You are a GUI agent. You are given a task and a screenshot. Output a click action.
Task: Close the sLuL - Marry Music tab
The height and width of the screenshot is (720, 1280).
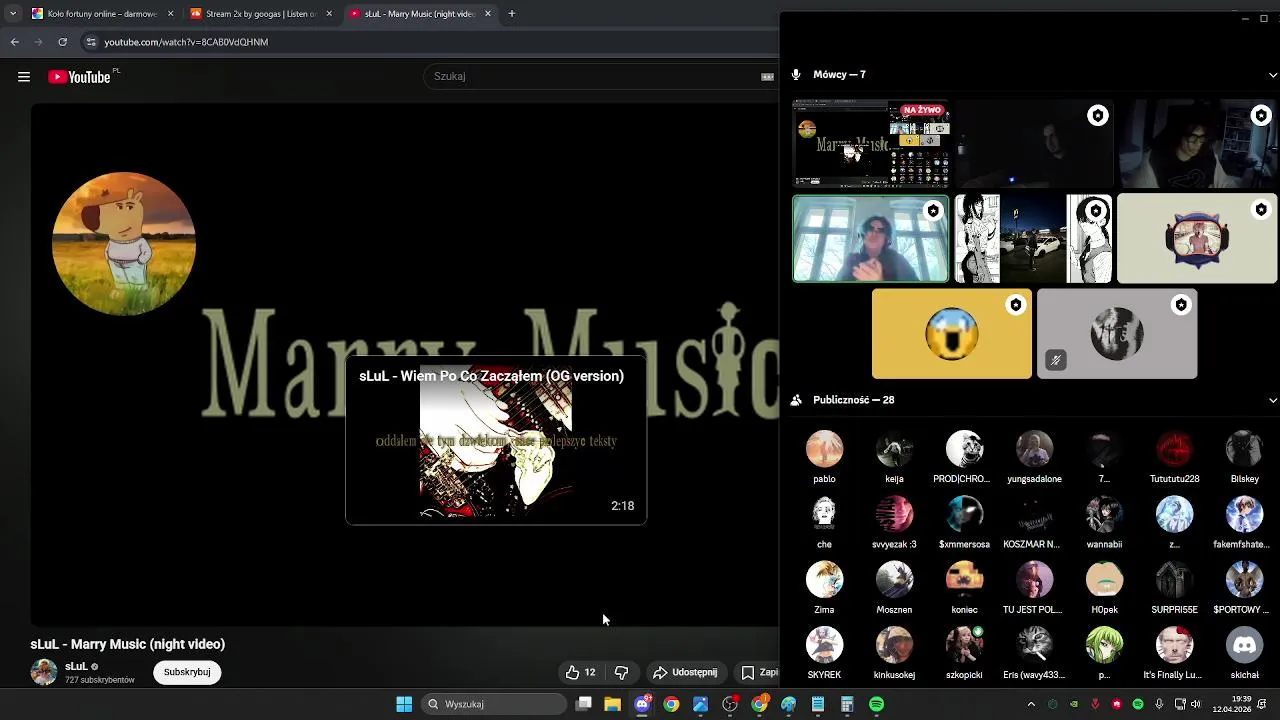[x=488, y=14]
